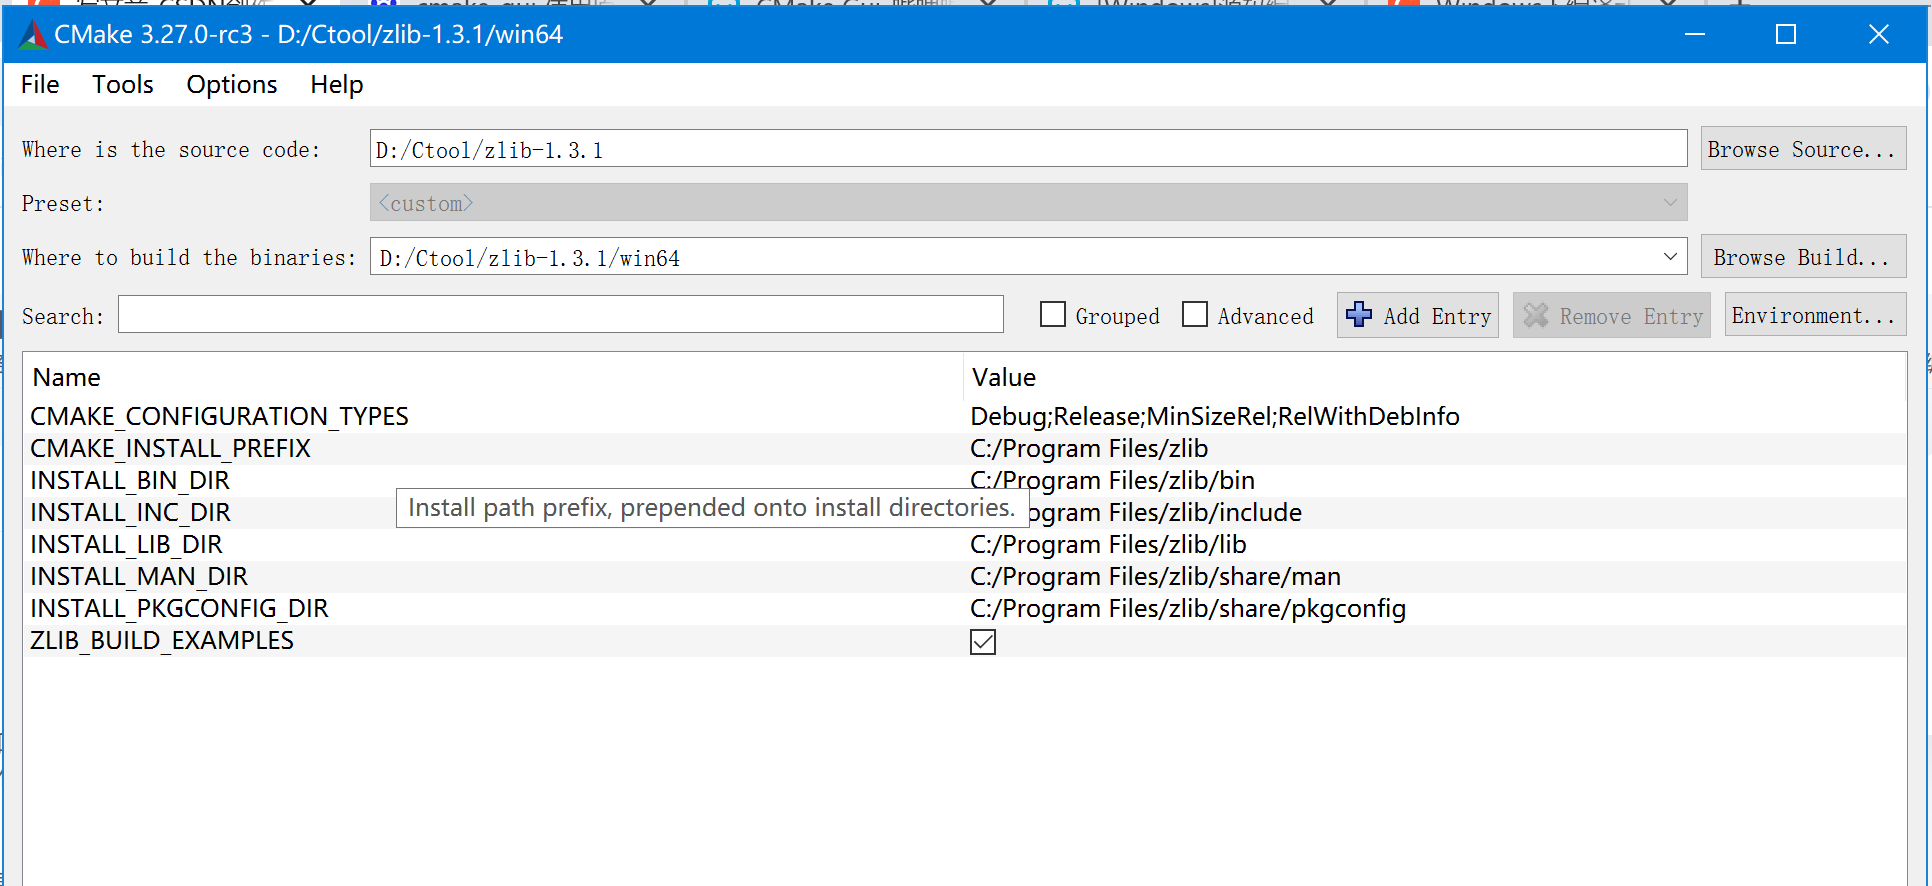Focus the source code path field
1932x886 pixels.
click(1028, 149)
